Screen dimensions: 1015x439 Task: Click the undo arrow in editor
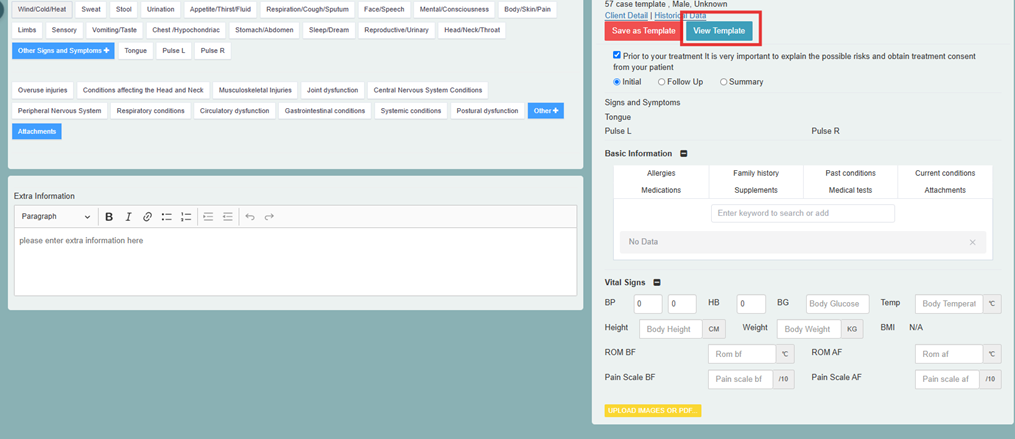(x=250, y=217)
